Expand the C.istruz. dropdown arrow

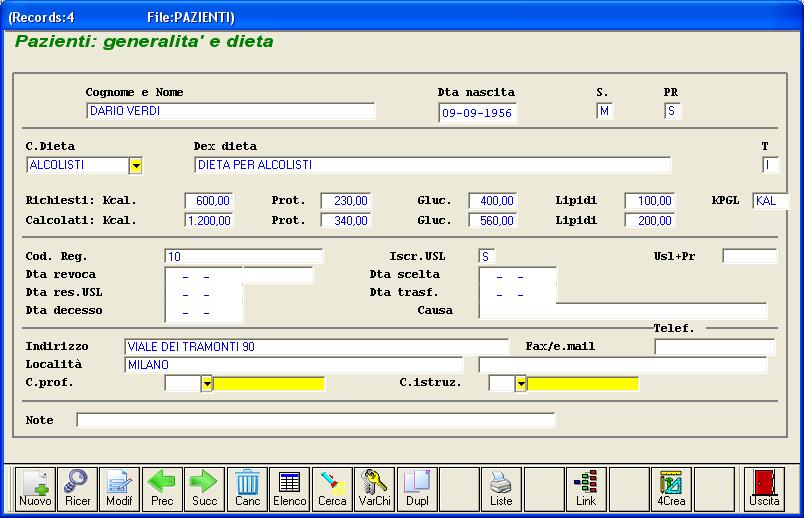(x=520, y=383)
